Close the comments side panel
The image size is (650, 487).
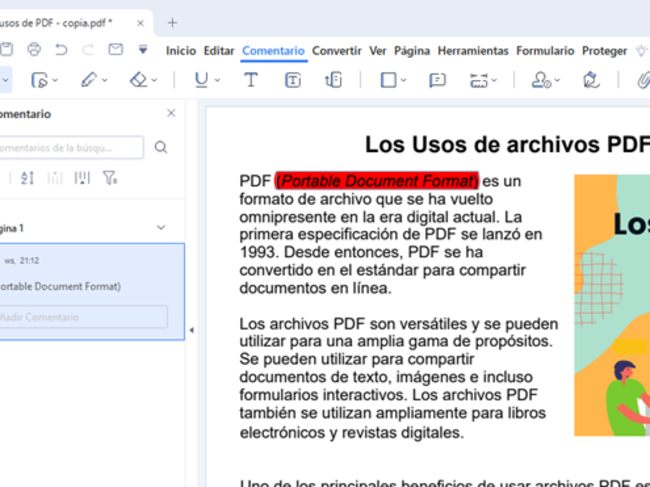[171, 114]
